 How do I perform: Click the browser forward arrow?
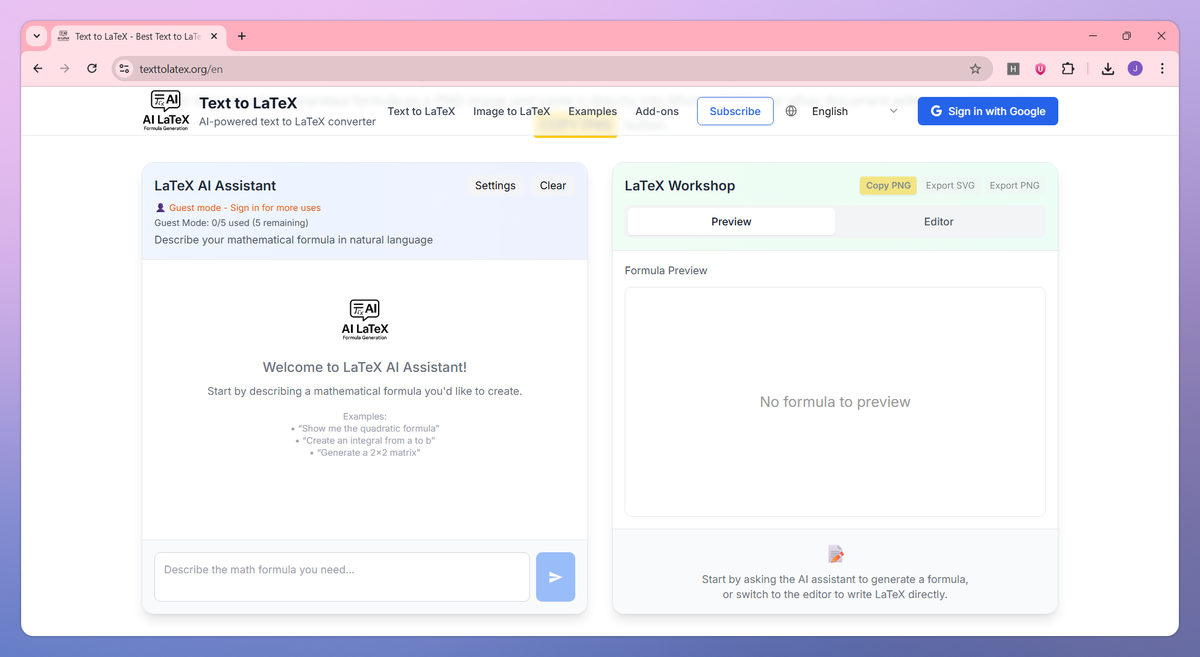point(65,69)
